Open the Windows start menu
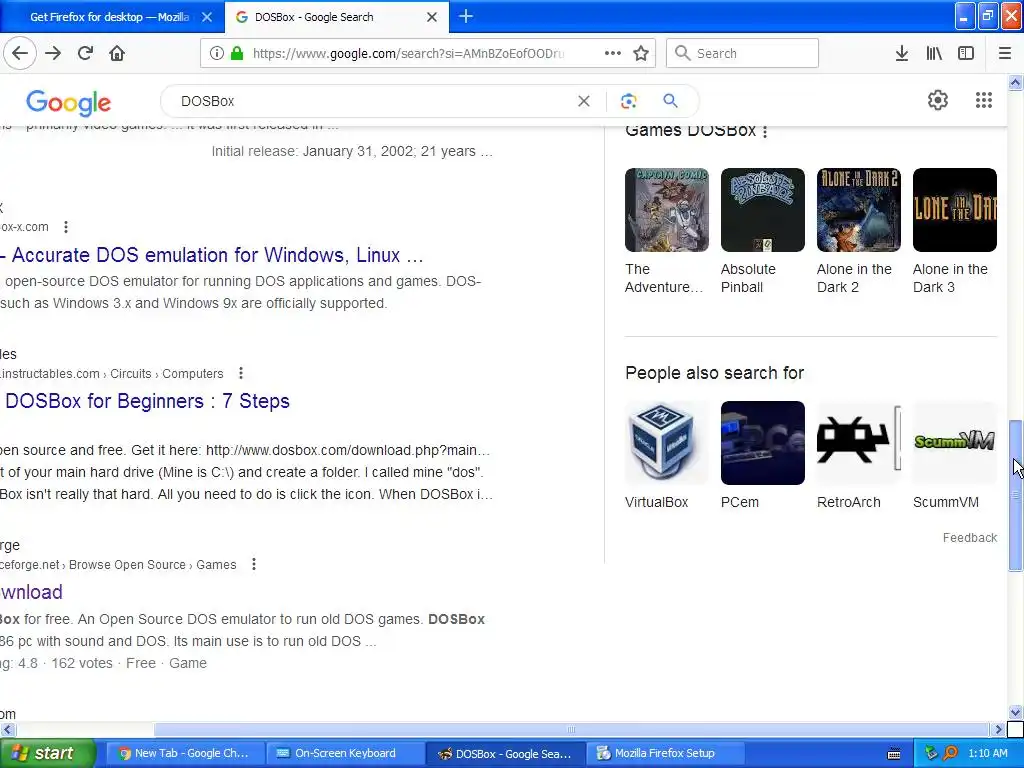 pyautogui.click(x=47, y=754)
